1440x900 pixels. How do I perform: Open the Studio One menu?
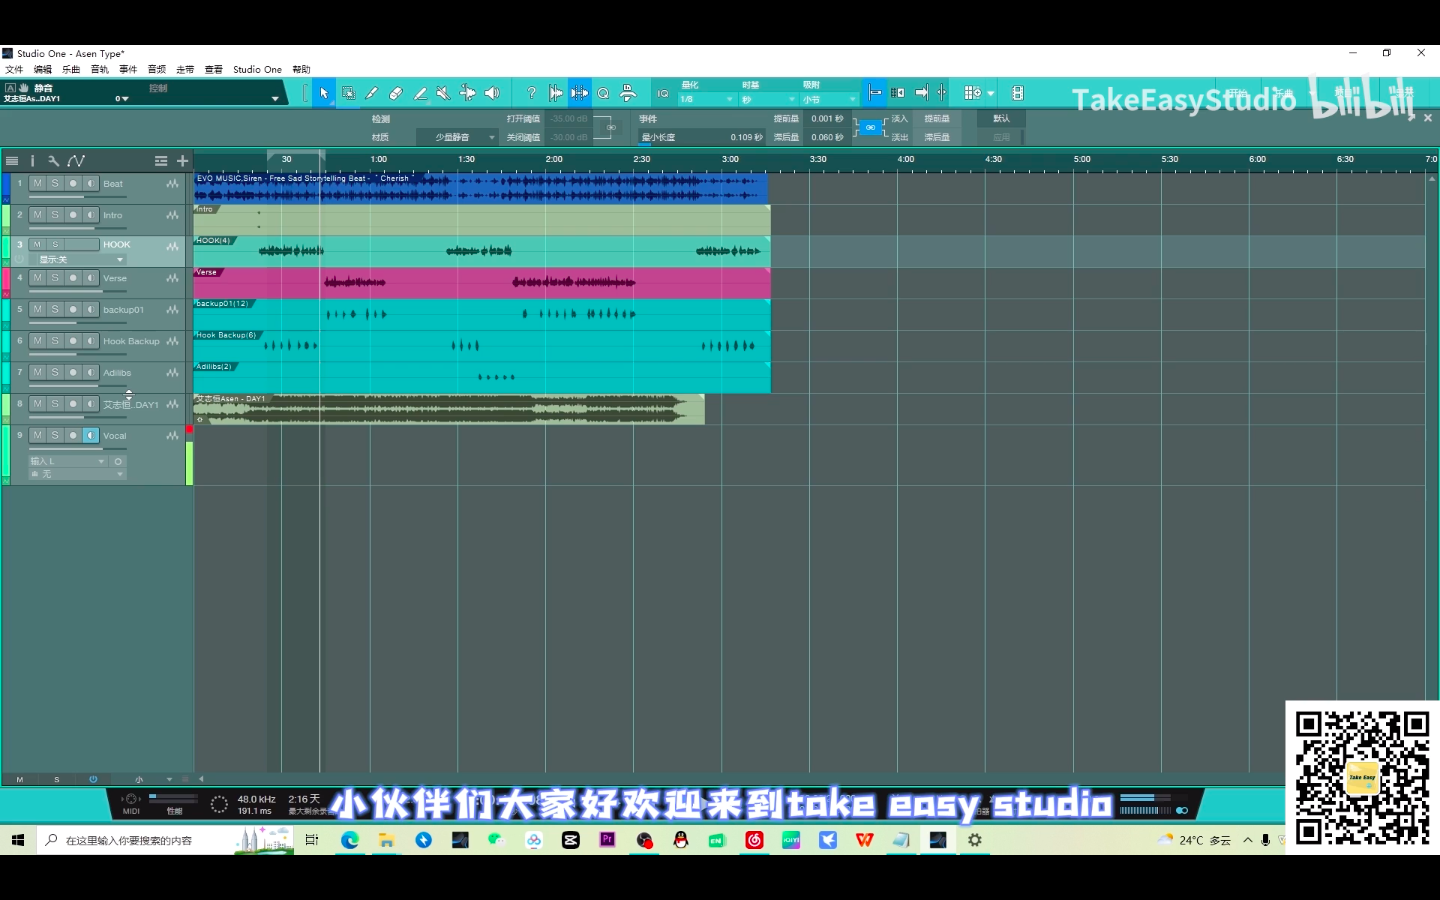coord(258,70)
